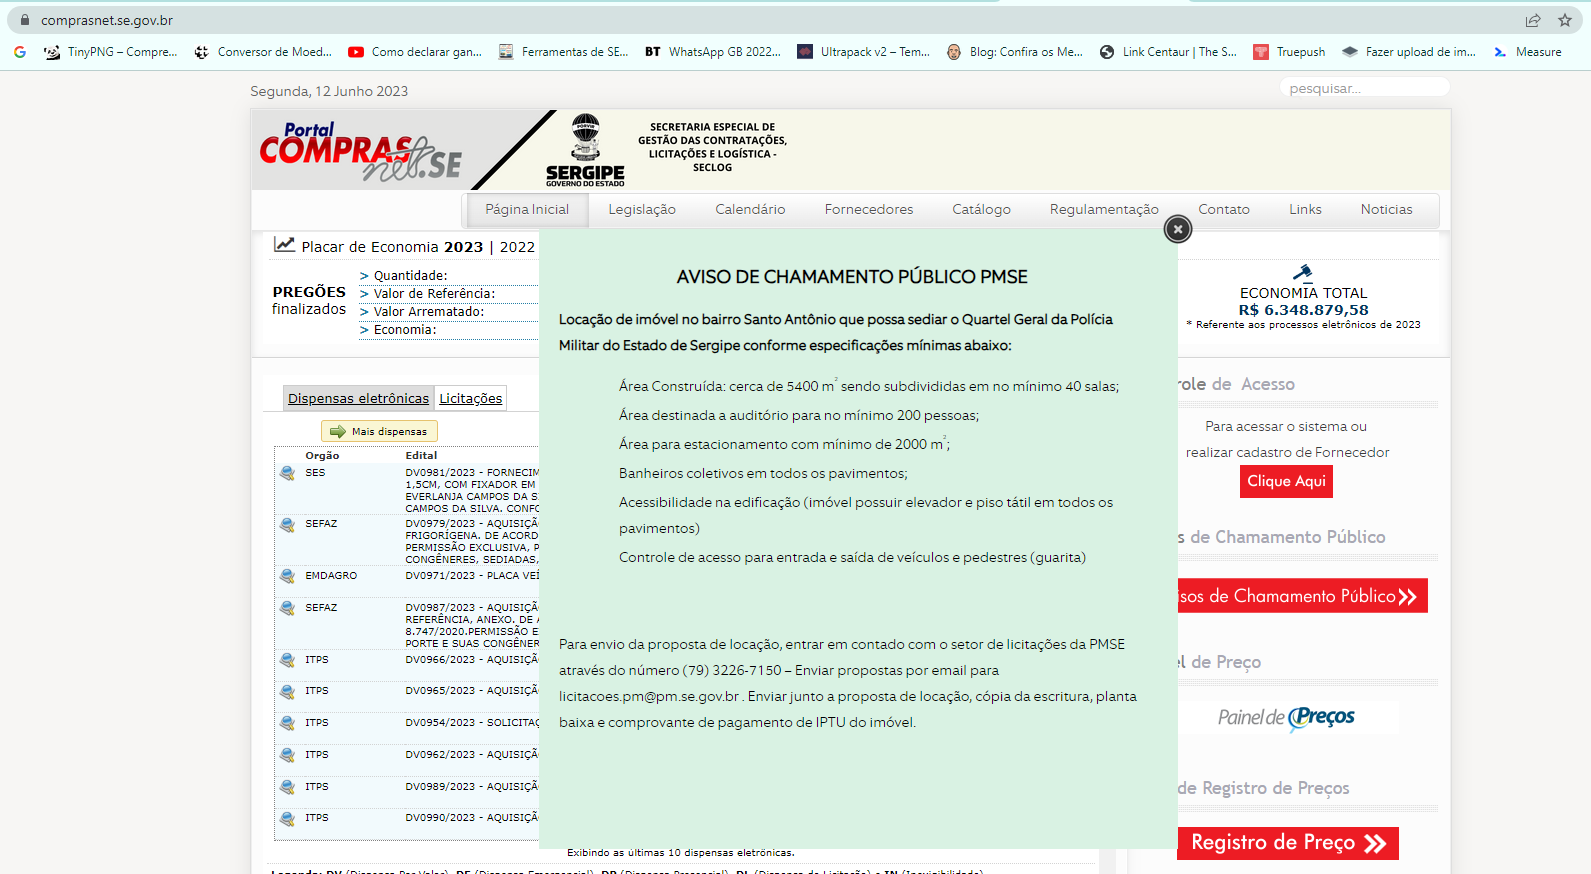Go to Fornecedores menu item
Image resolution: width=1591 pixels, height=874 pixels.
point(868,210)
